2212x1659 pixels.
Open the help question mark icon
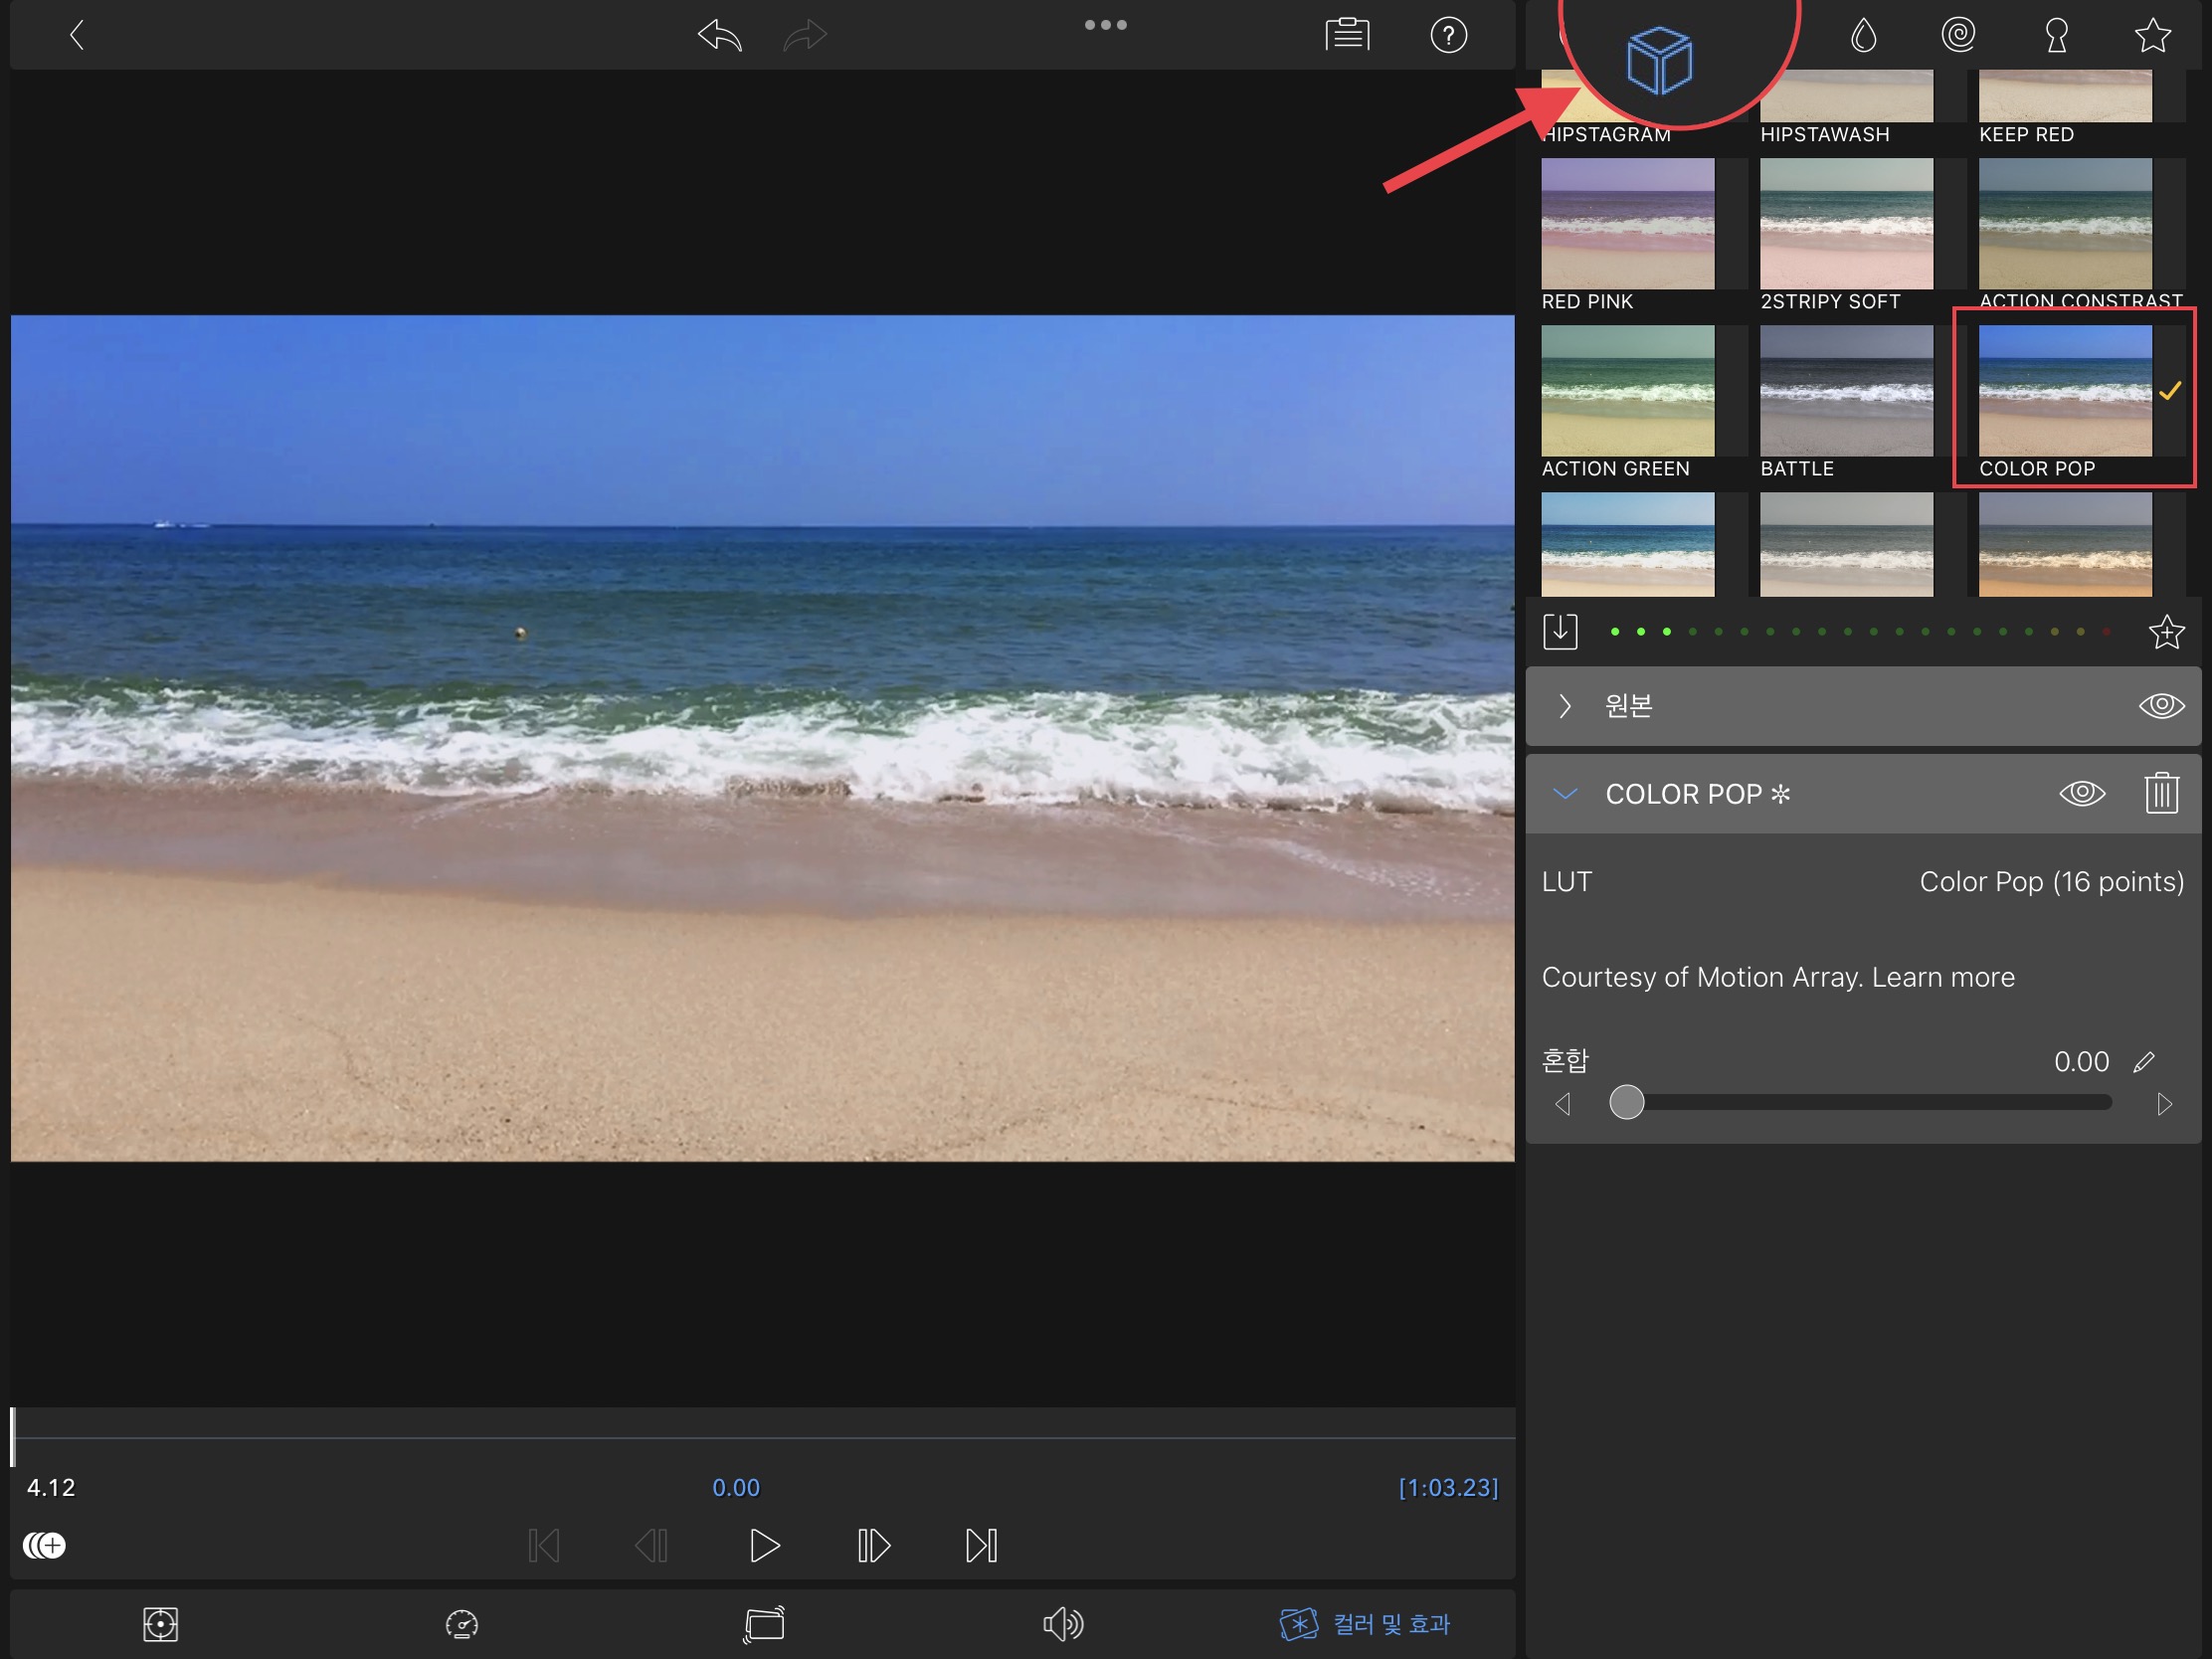click(1448, 36)
